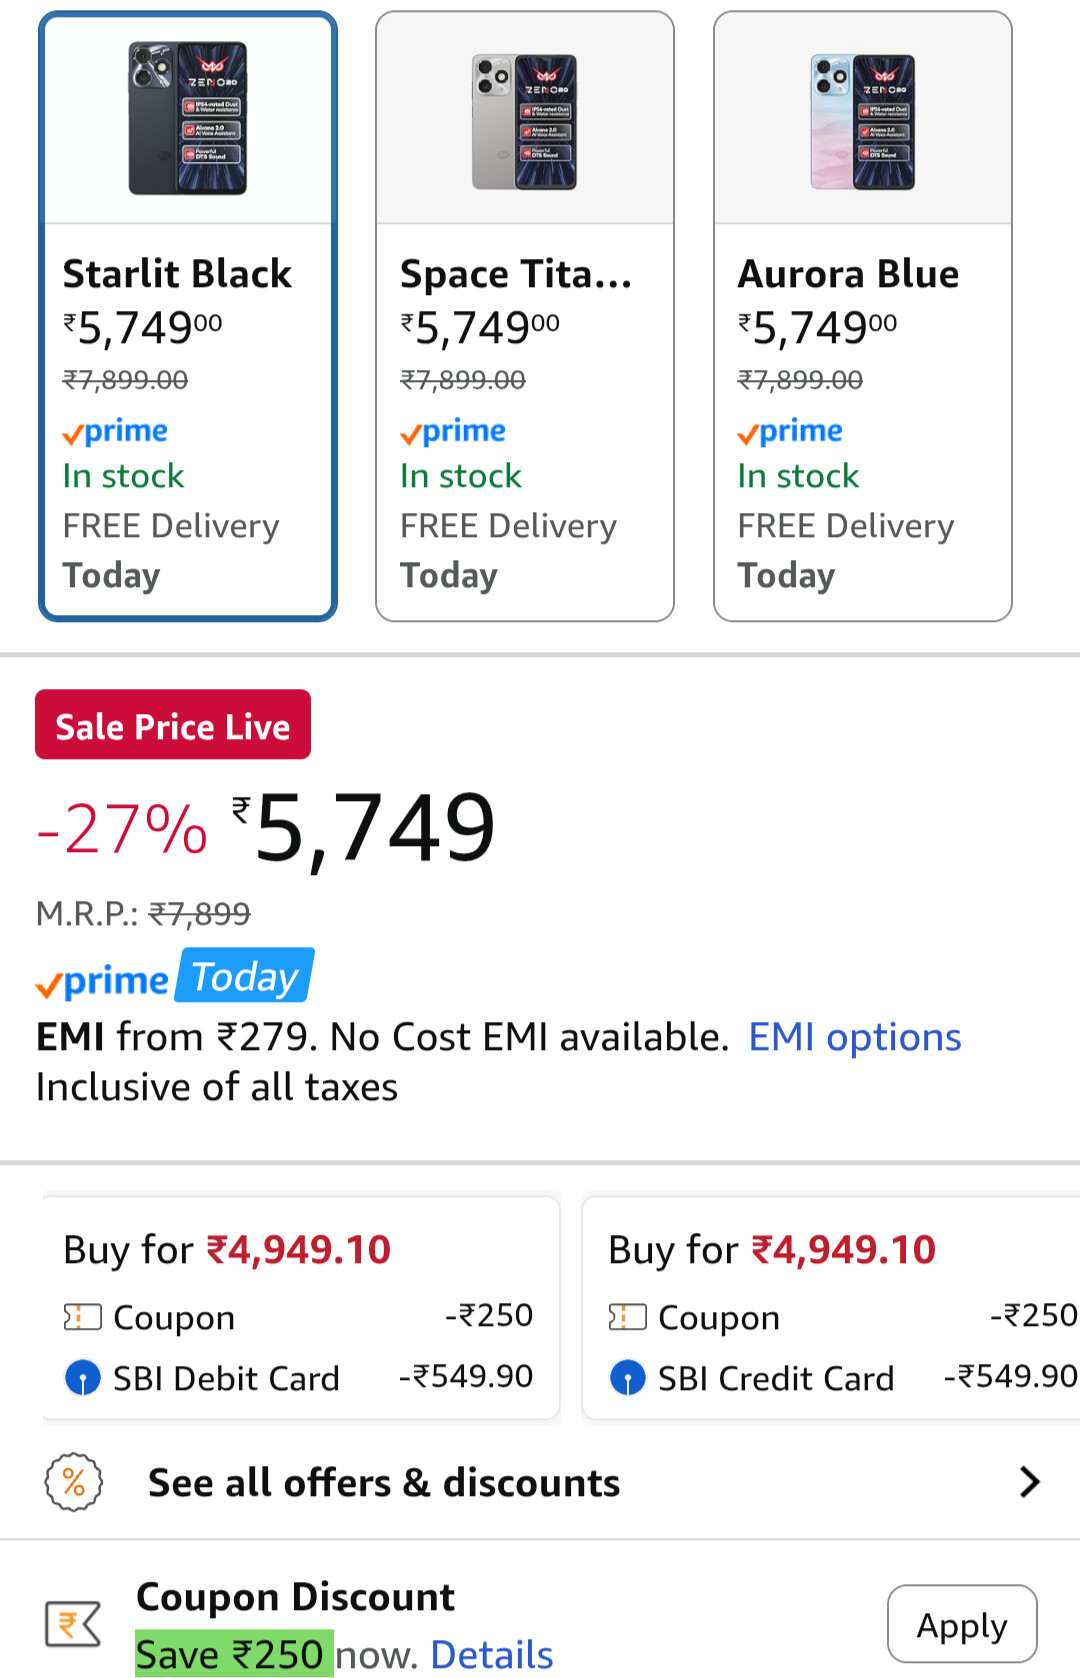Tap prime logo under Space Titanium variant
The width and height of the screenshot is (1080, 1678).
coord(453,431)
